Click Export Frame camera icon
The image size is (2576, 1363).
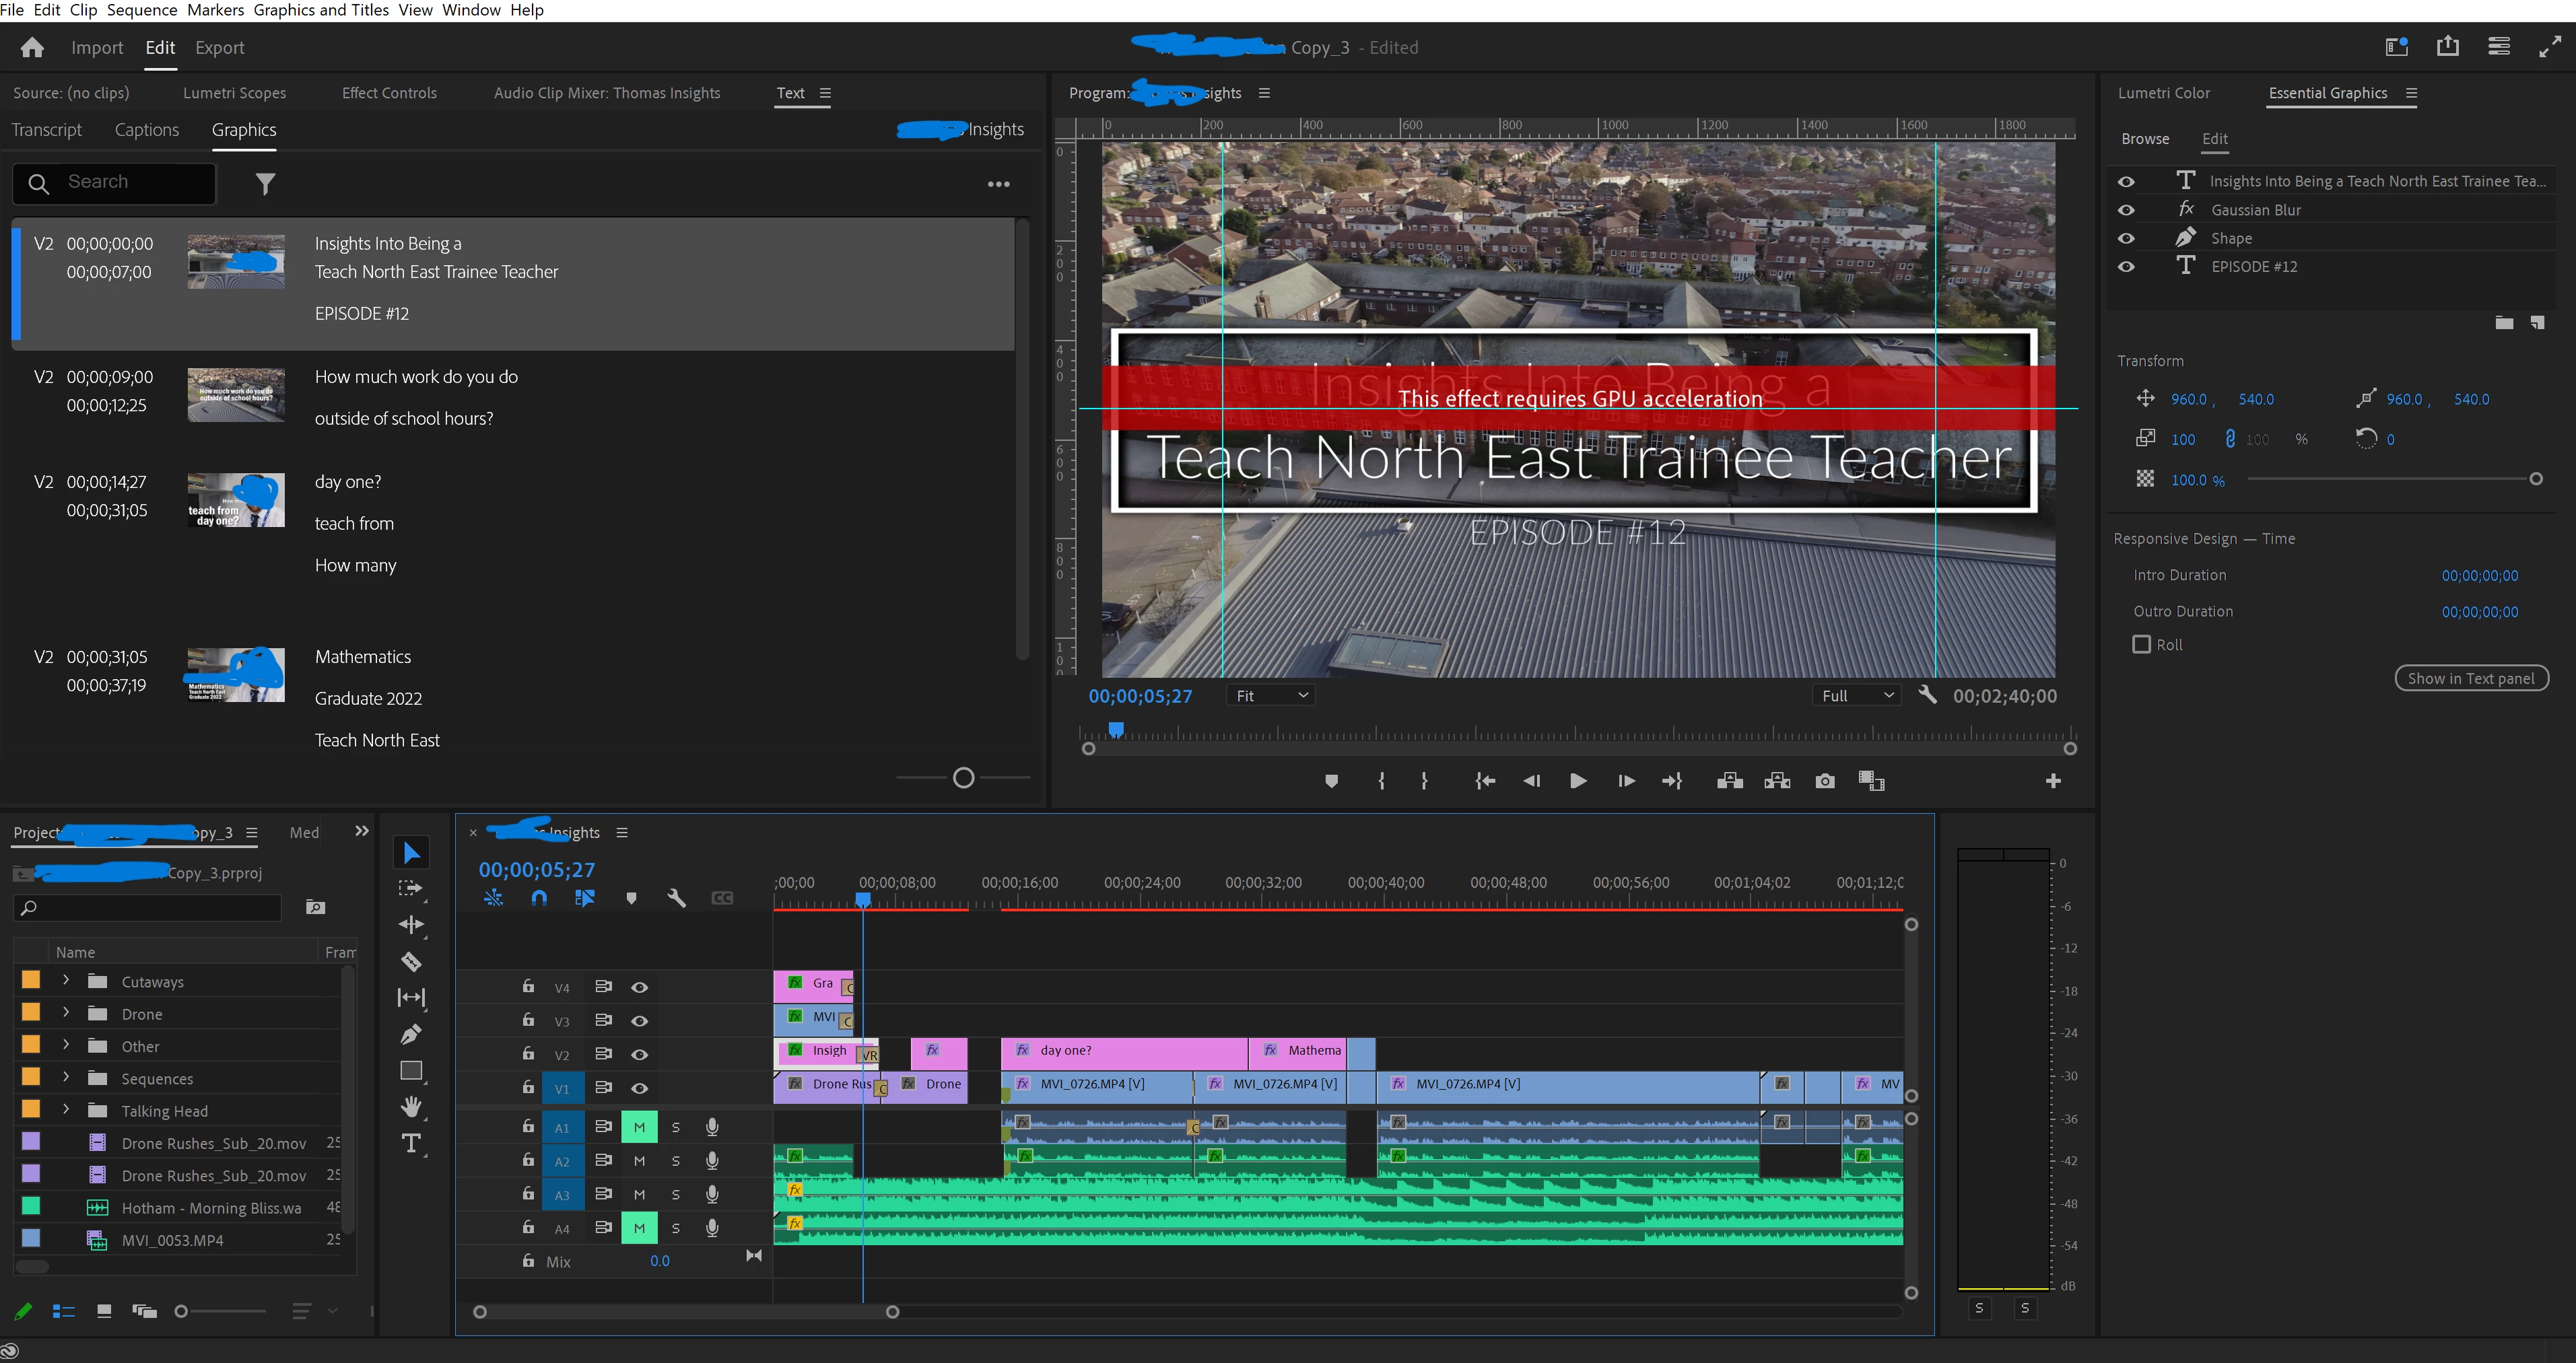[1825, 781]
